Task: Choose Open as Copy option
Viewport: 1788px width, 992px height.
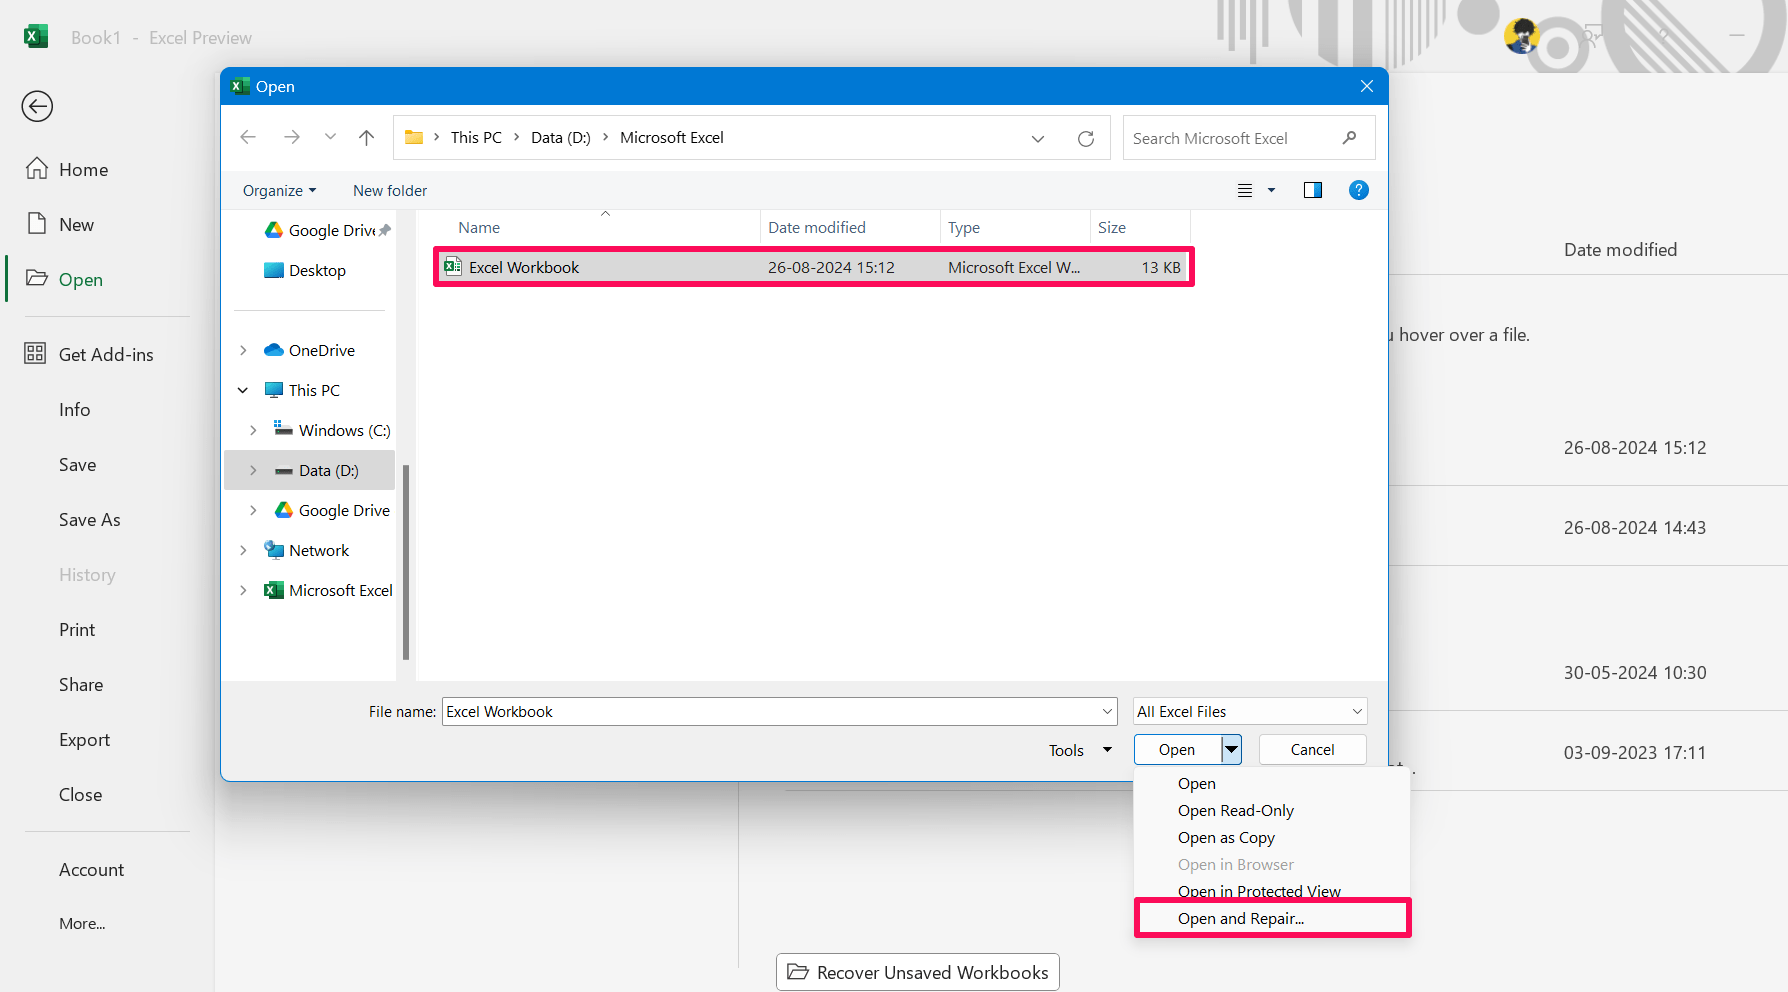Action: [x=1226, y=837]
